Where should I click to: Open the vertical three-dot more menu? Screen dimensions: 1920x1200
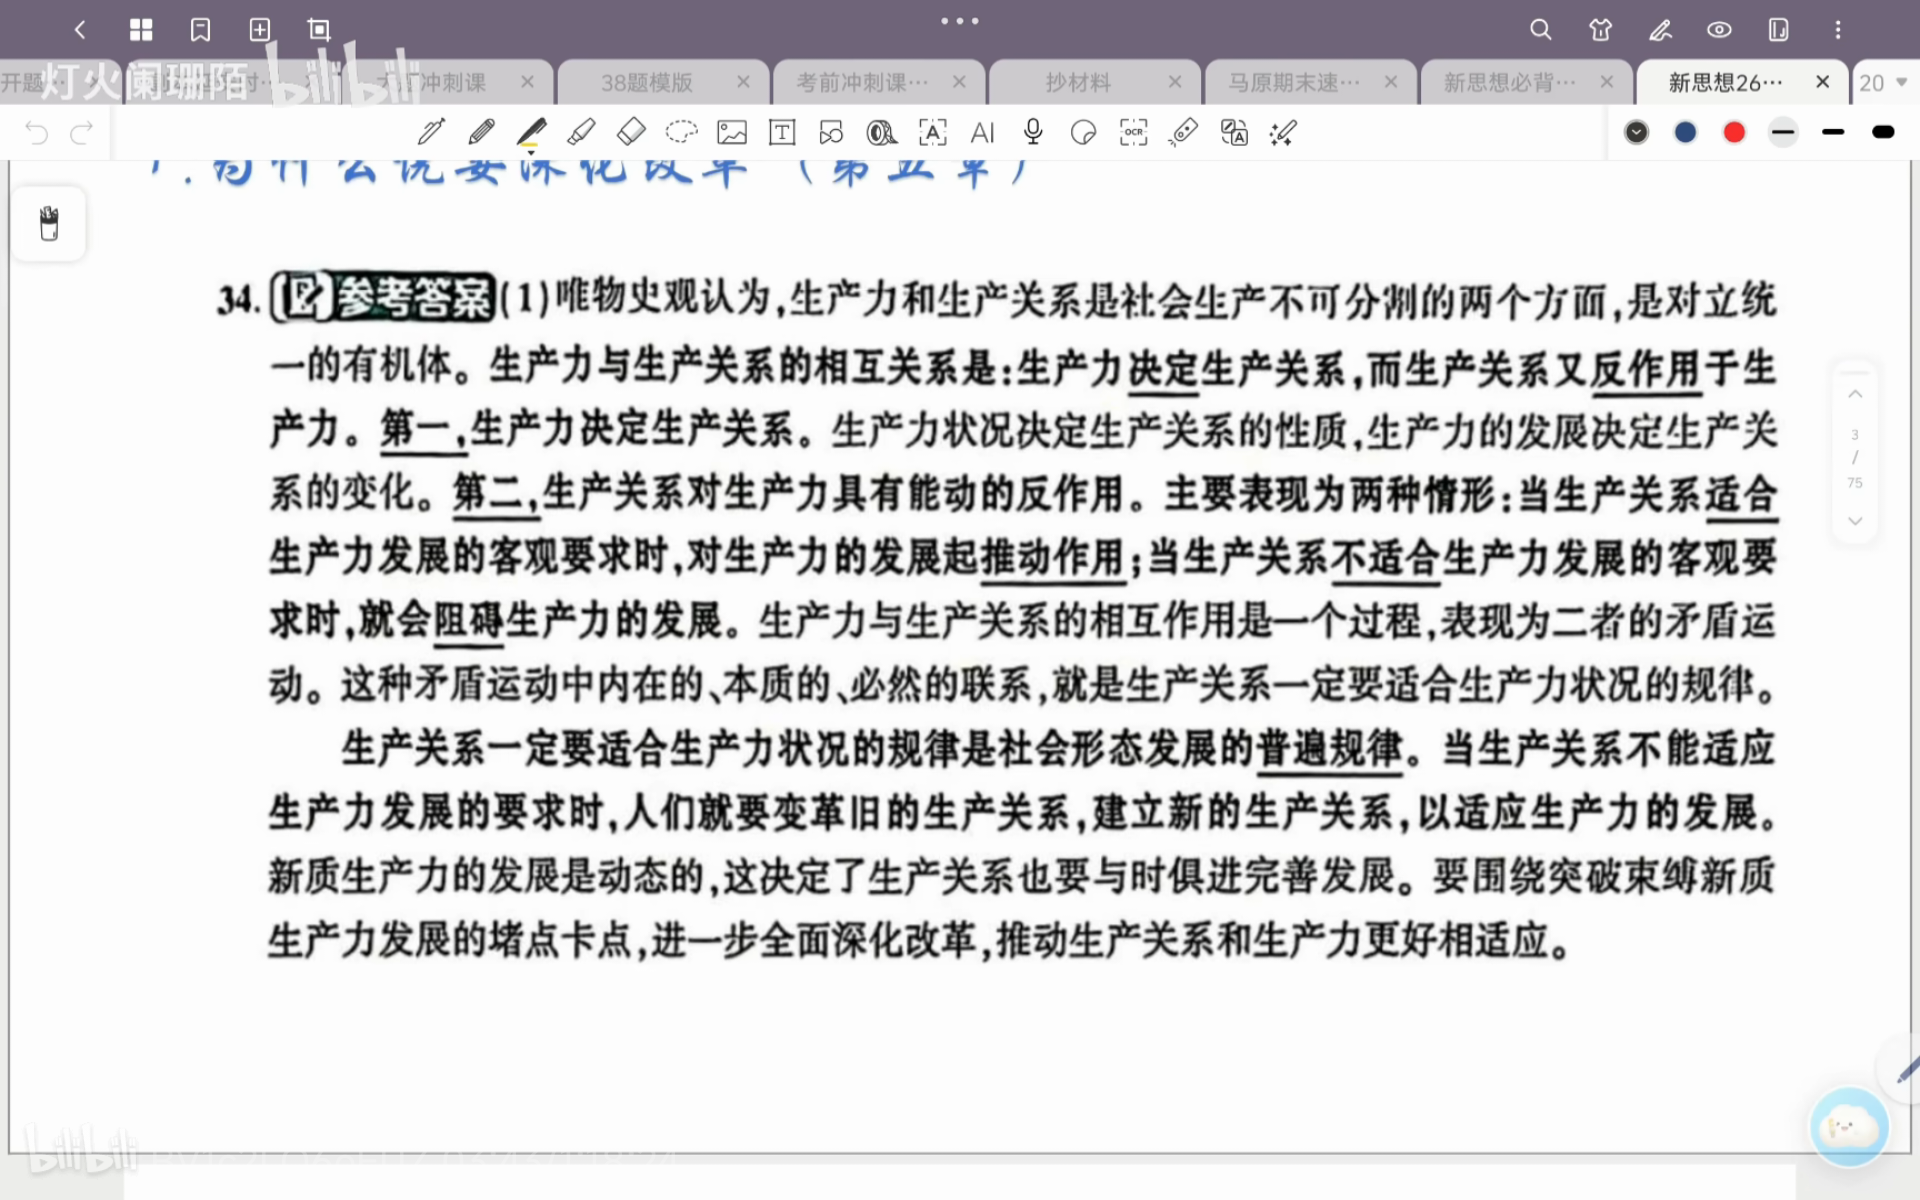1837,30
